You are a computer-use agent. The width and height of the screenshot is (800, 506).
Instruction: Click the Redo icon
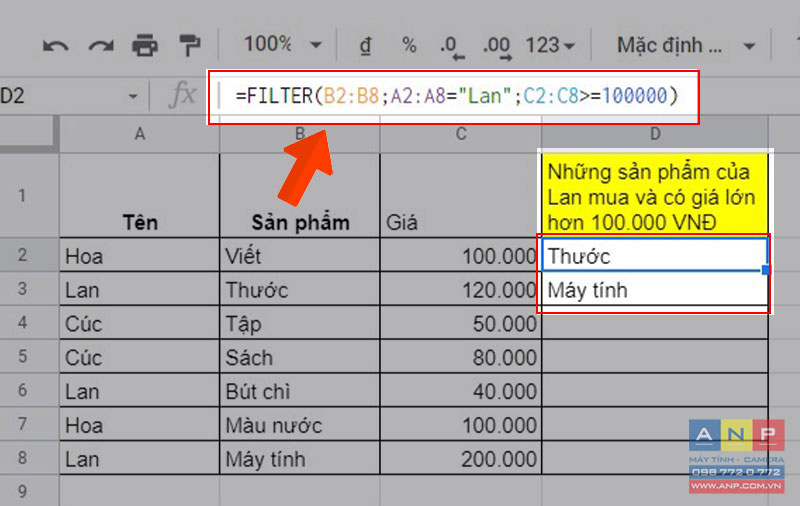[x=101, y=46]
